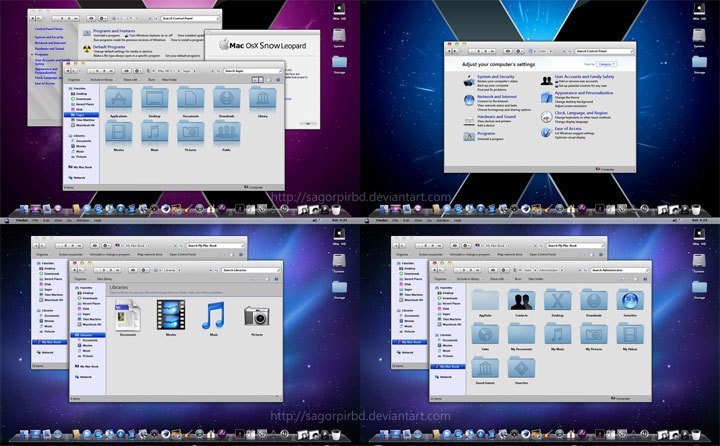Open Appearance and Personalization heading link
The width and height of the screenshot is (720, 446).
(x=584, y=93)
